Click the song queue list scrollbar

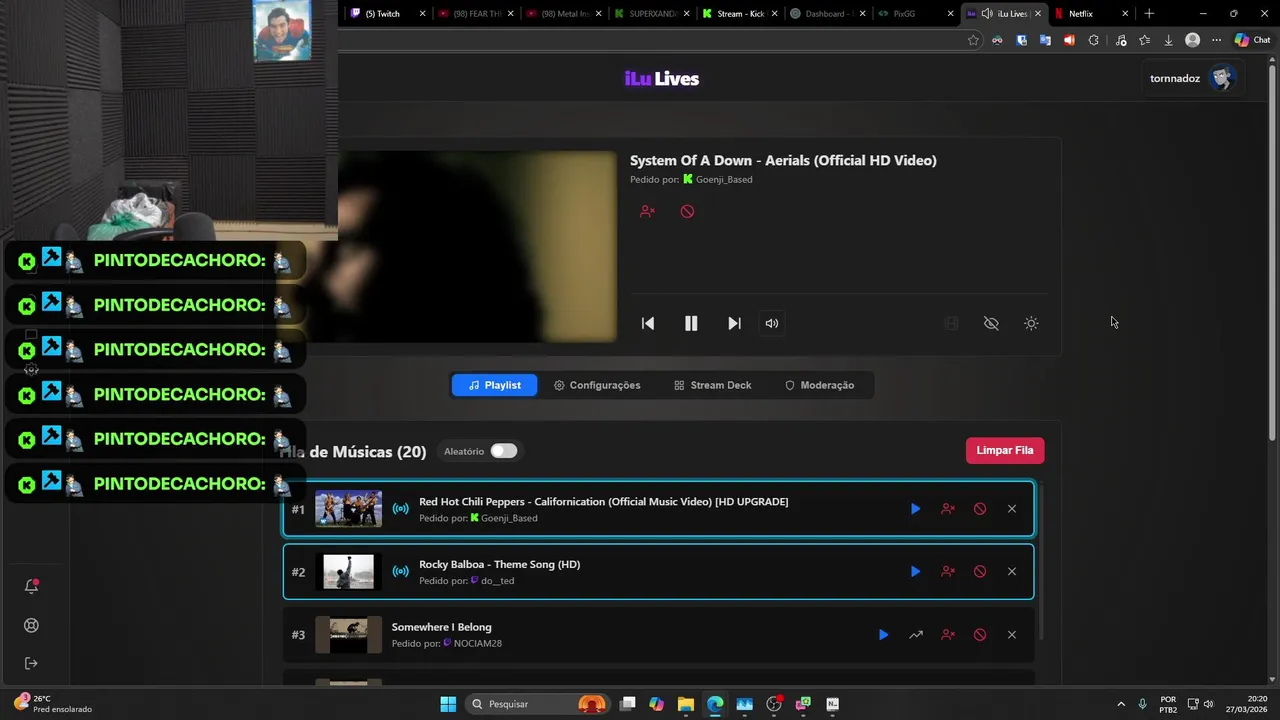[x=1040, y=560]
